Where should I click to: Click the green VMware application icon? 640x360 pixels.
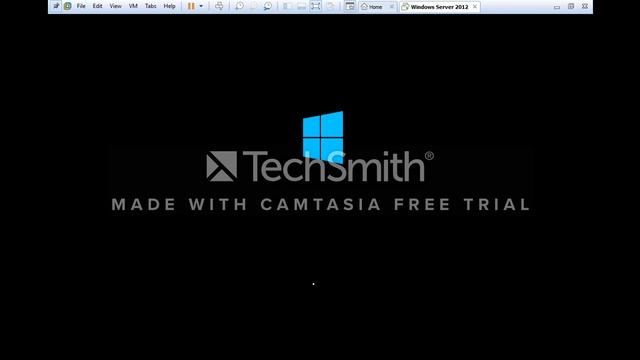pyautogui.click(x=68, y=6)
